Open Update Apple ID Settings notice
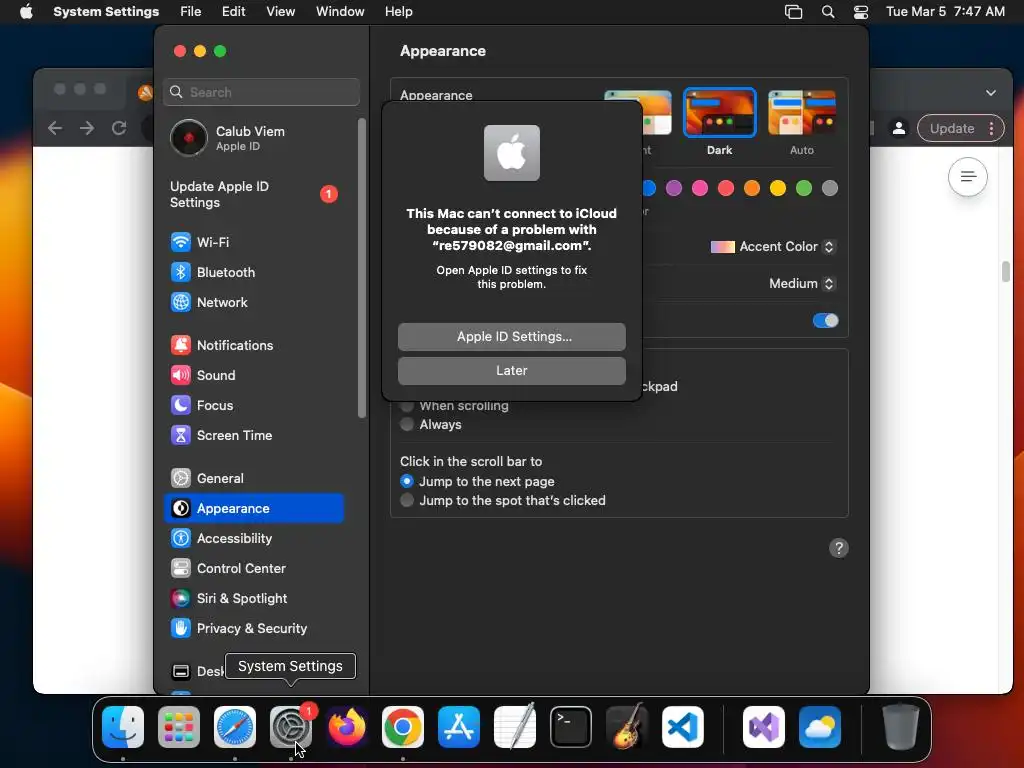Image resolution: width=1024 pixels, height=768 pixels. pyautogui.click(x=255, y=195)
